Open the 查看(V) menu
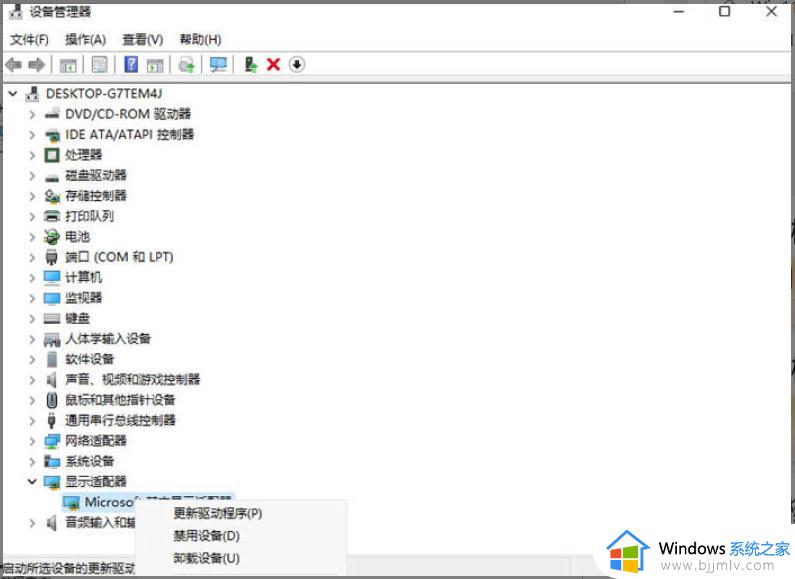 point(142,40)
